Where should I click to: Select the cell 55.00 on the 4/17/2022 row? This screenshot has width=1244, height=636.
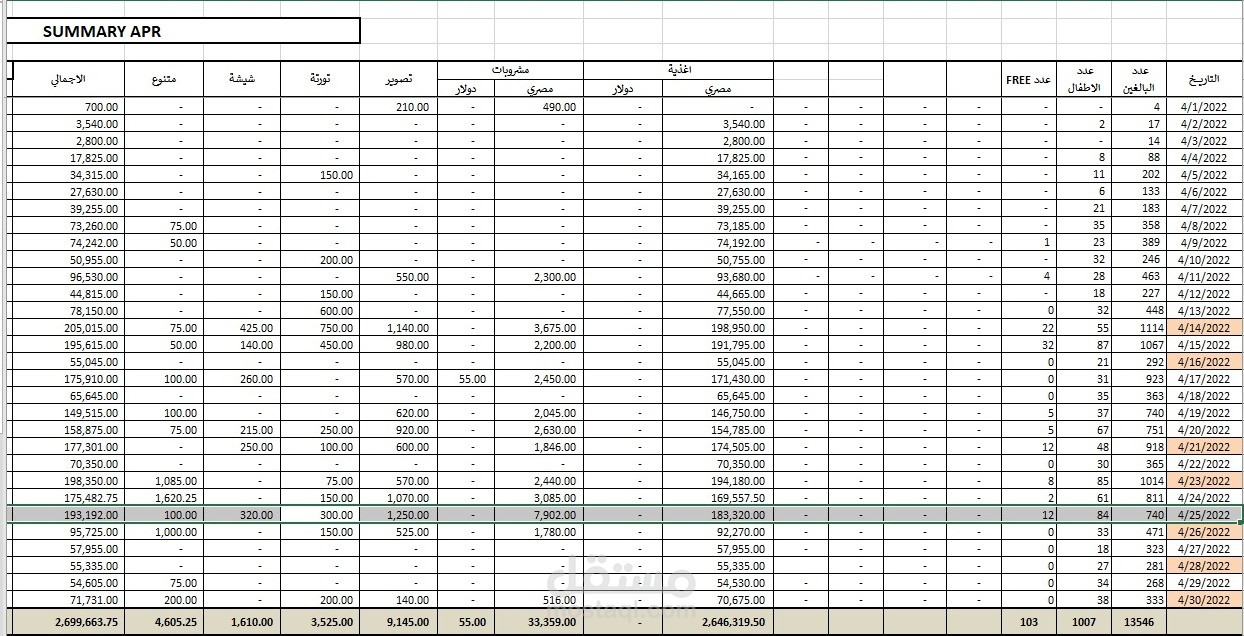click(x=464, y=378)
